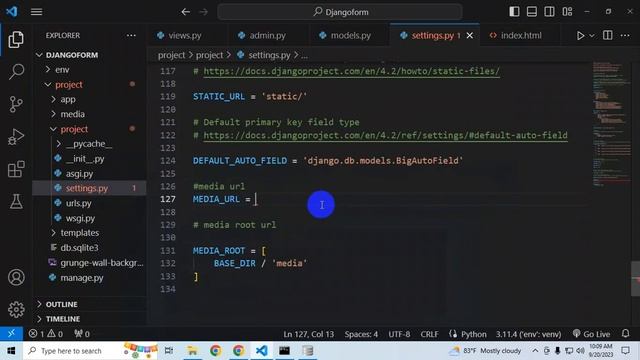The width and height of the screenshot is (640, 360).
Task: Switch to the models.py tab
Action: tap(350, 36)
